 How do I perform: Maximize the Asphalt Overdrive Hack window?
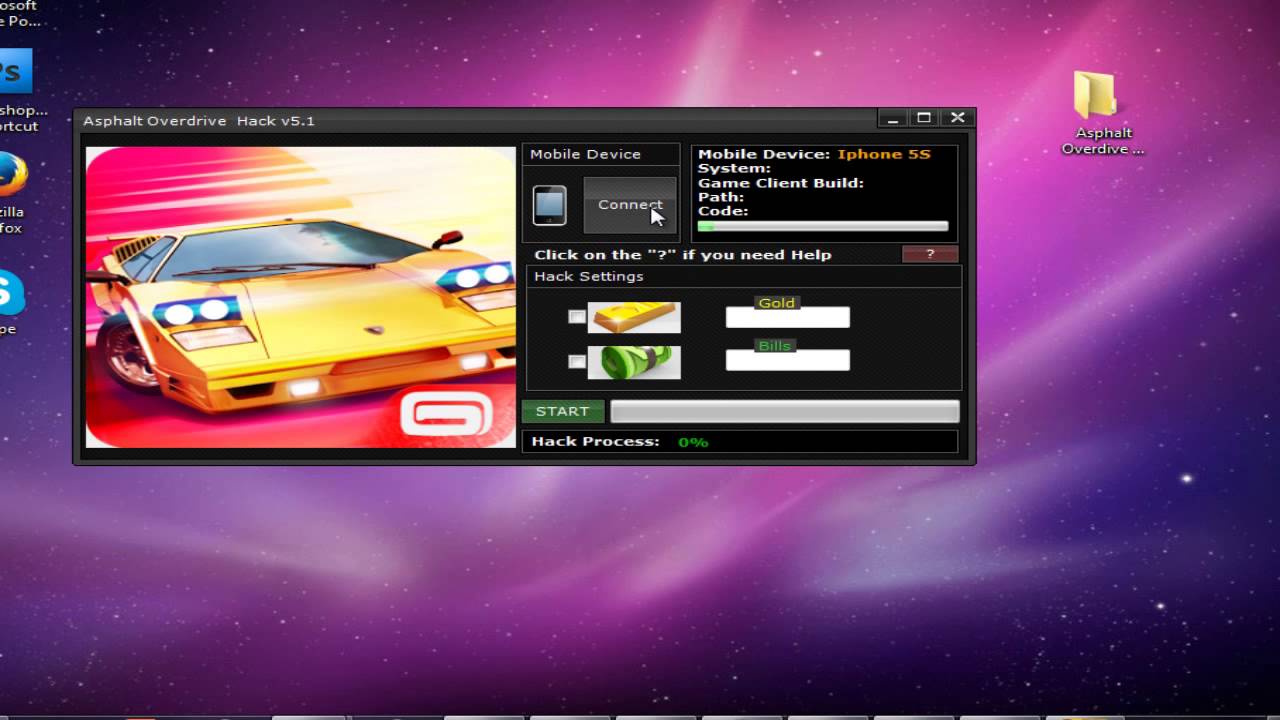924,118
